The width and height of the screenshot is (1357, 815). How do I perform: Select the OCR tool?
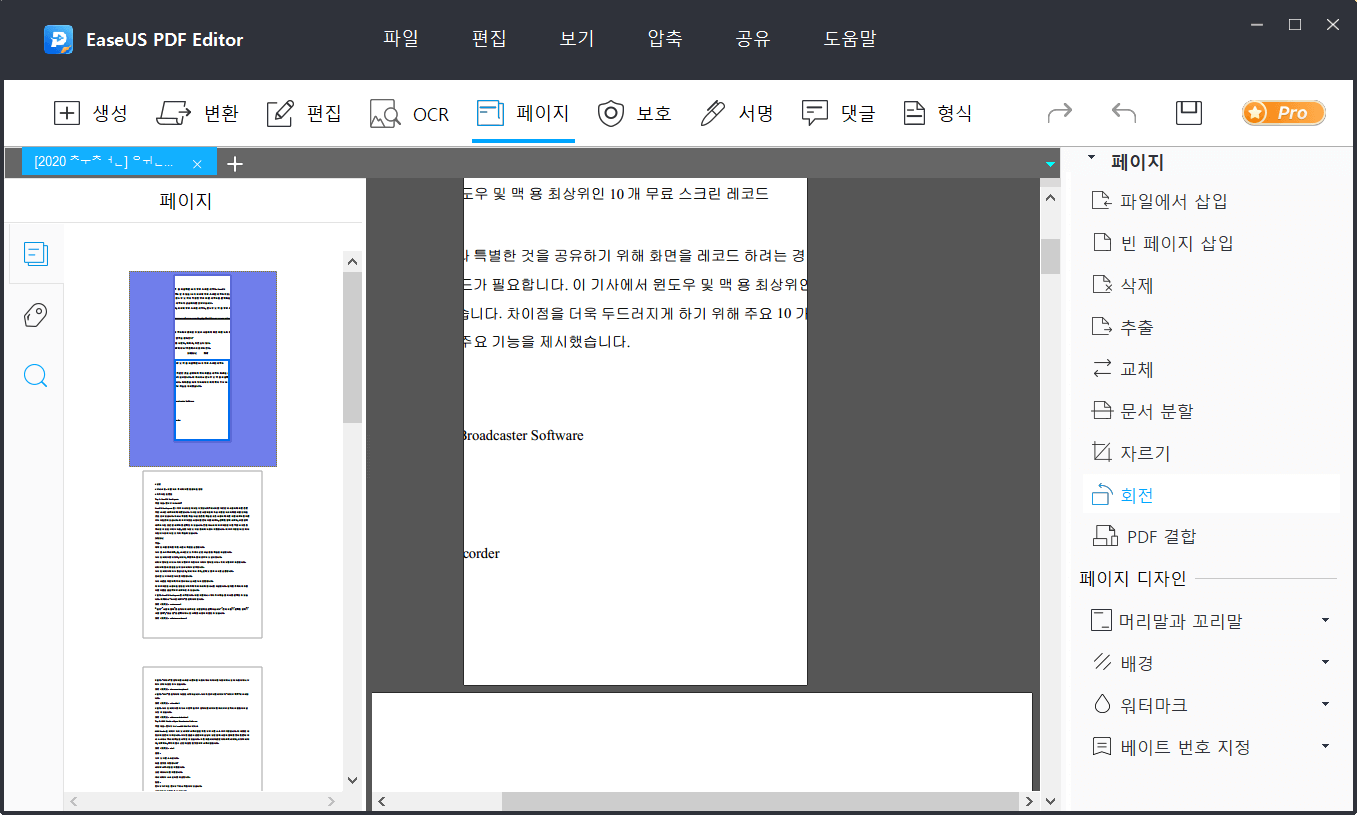409,113
